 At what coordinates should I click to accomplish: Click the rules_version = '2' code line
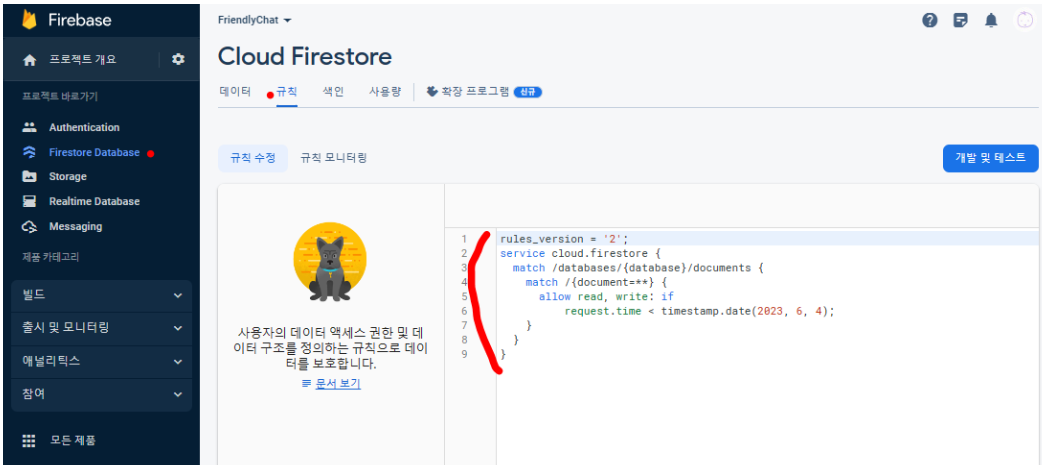coord(564,239)
